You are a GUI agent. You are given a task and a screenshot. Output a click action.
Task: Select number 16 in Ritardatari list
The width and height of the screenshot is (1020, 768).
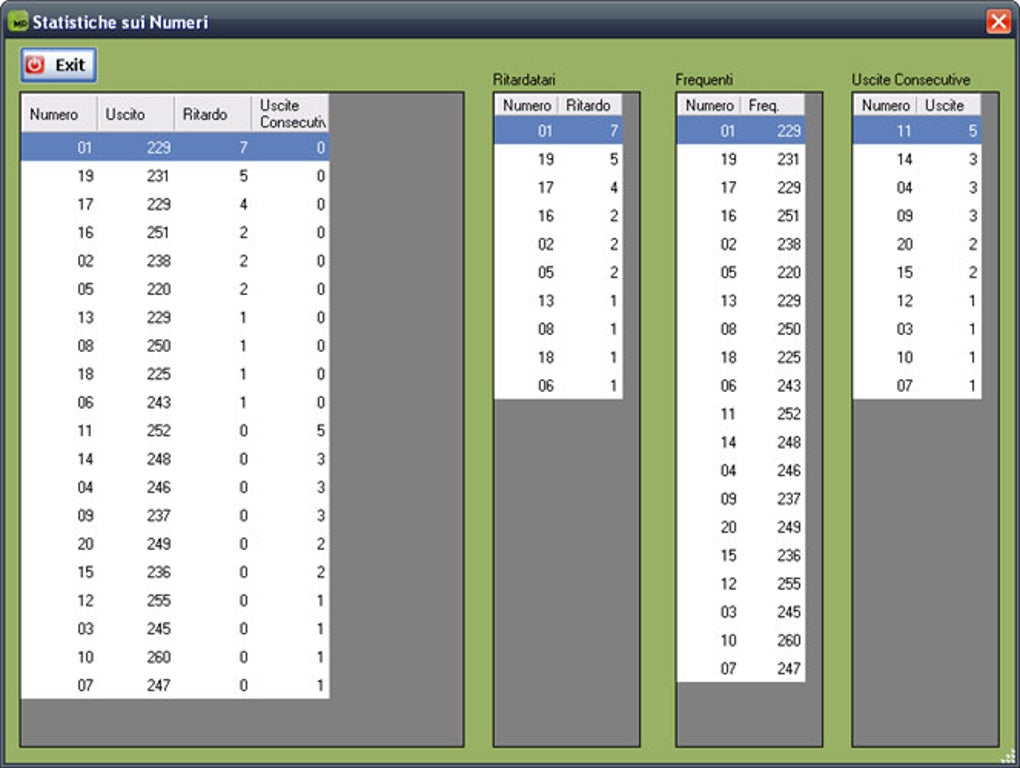pos(558,216)
